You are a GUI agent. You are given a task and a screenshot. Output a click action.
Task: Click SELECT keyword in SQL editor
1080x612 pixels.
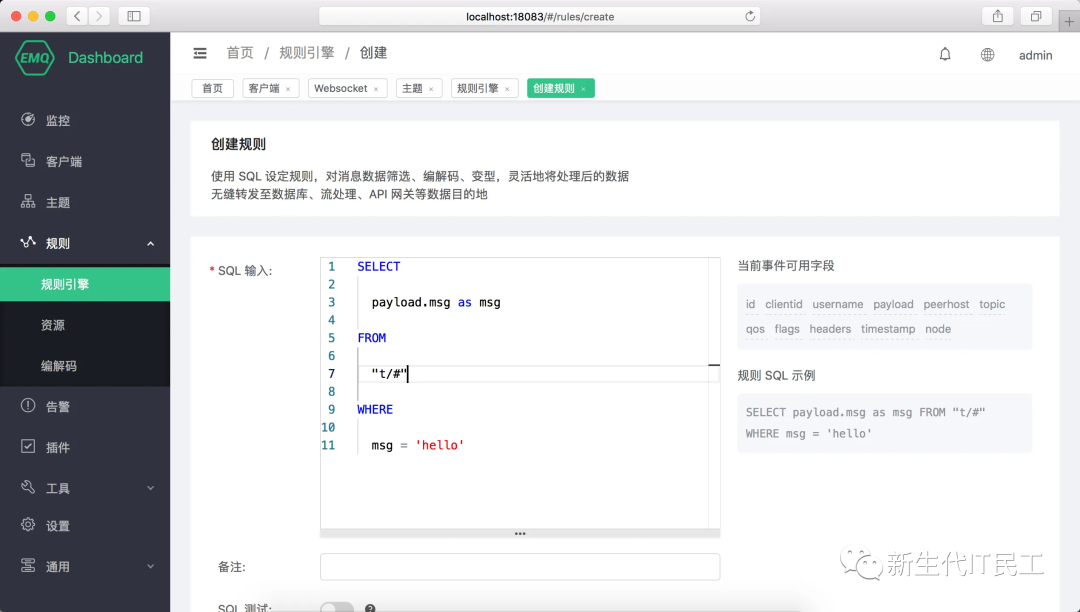pyautogui.click(x=378, y=266)
